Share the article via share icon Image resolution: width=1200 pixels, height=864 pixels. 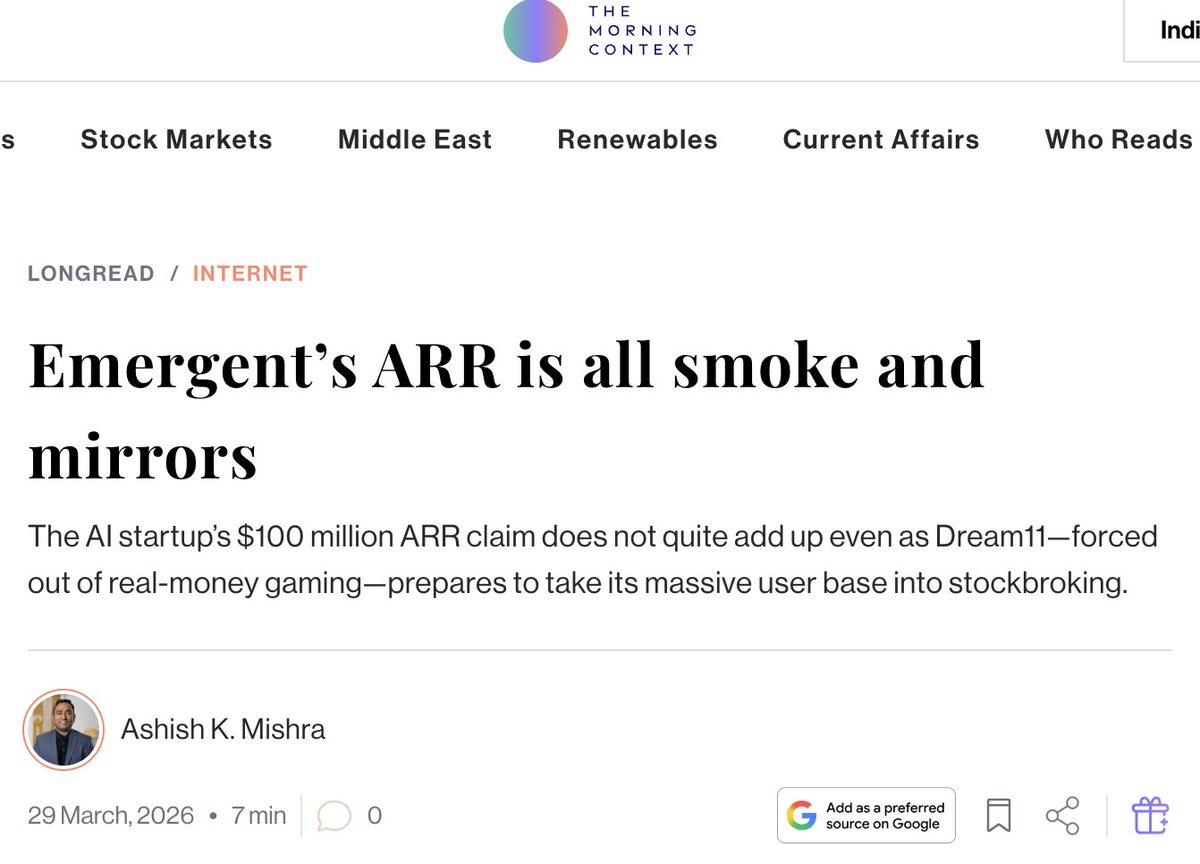pos(1062,816)
